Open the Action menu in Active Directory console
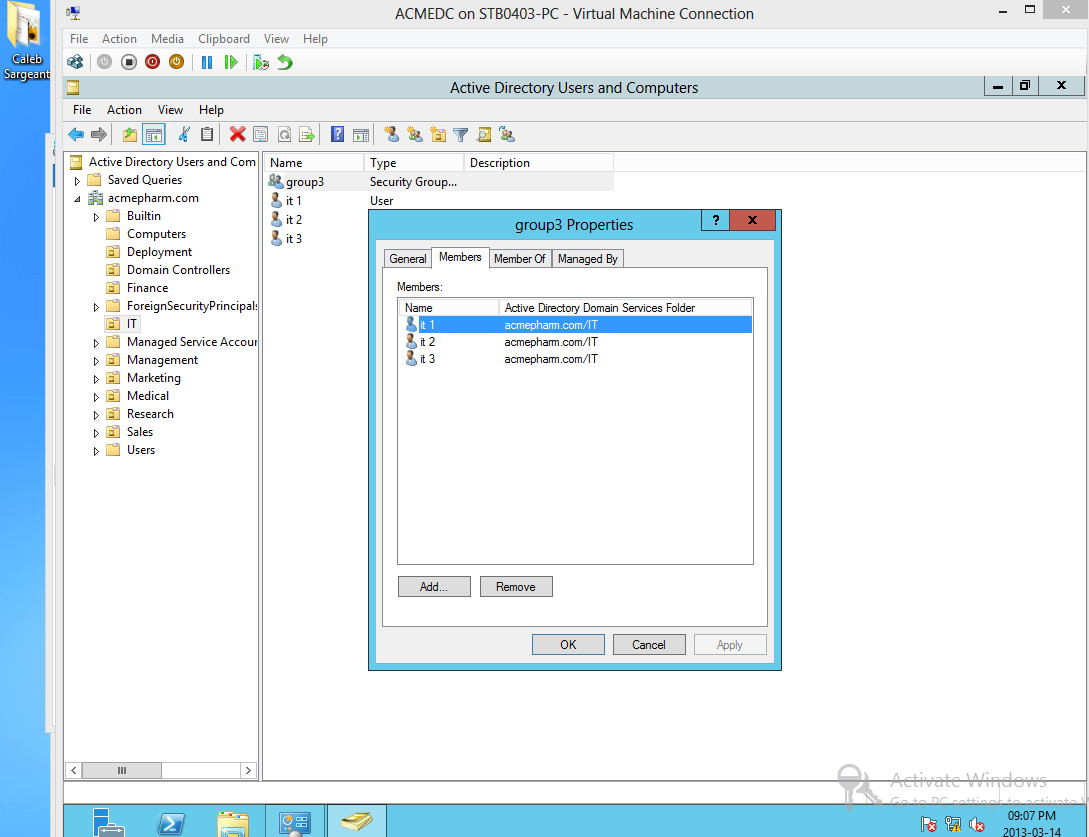1089x837 pixels. 124,110
